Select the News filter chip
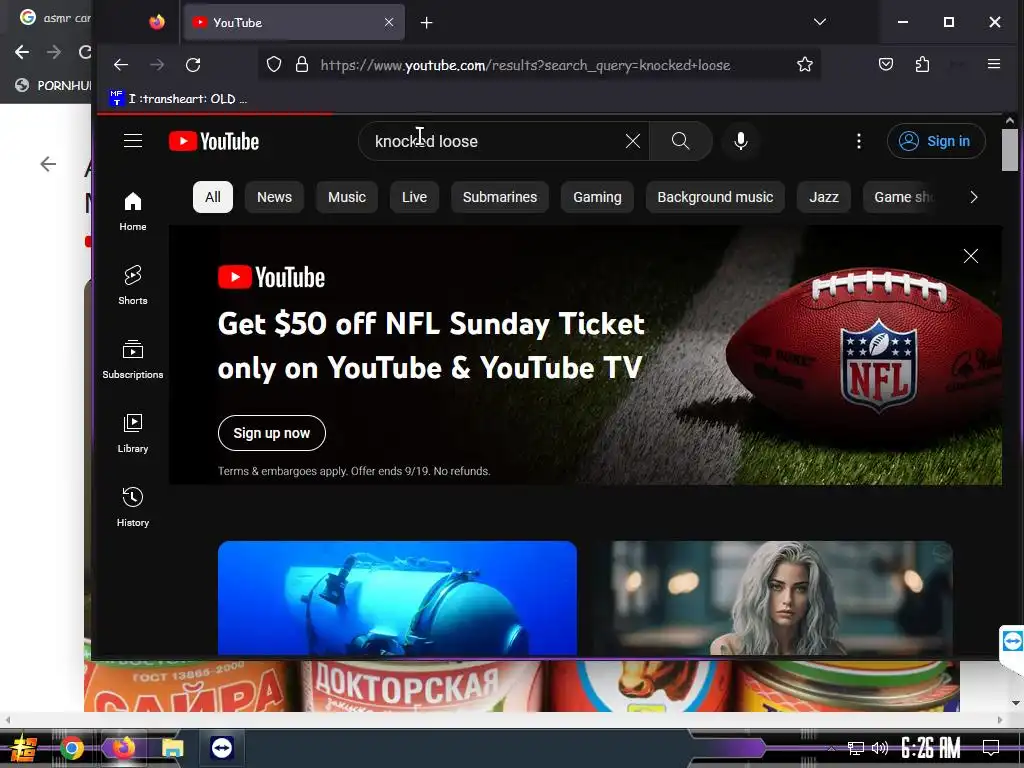Image resolution: width=1024 pixels, height=768 pixels. 274,197
